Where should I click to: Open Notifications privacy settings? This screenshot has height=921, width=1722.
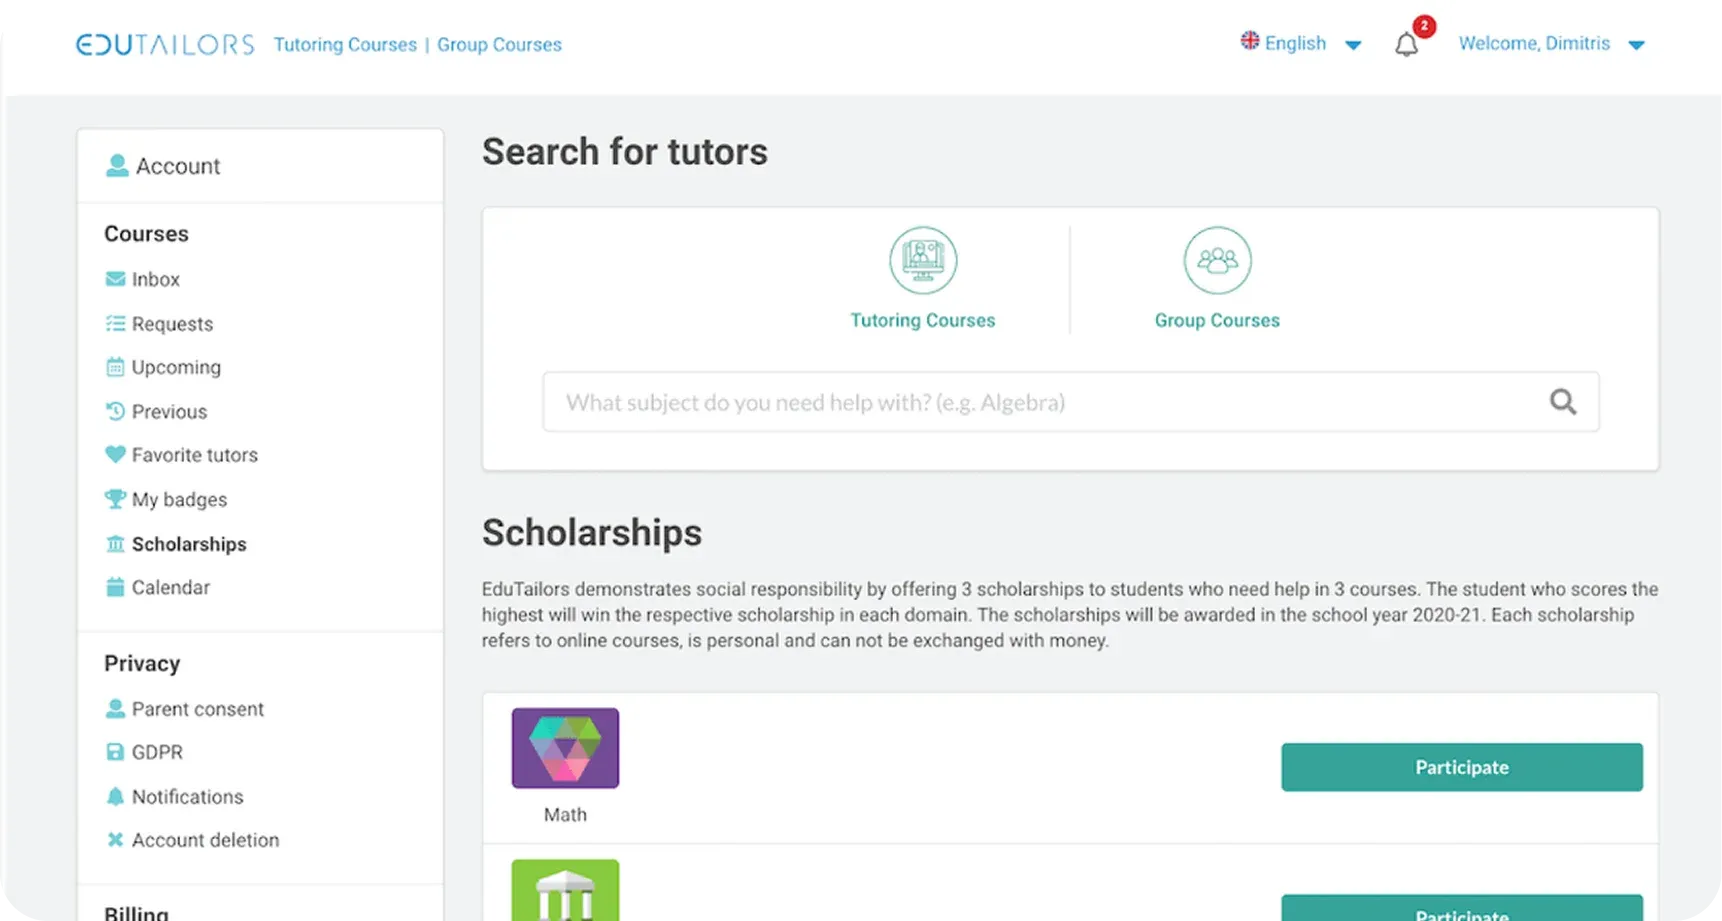tap(187, 797)
